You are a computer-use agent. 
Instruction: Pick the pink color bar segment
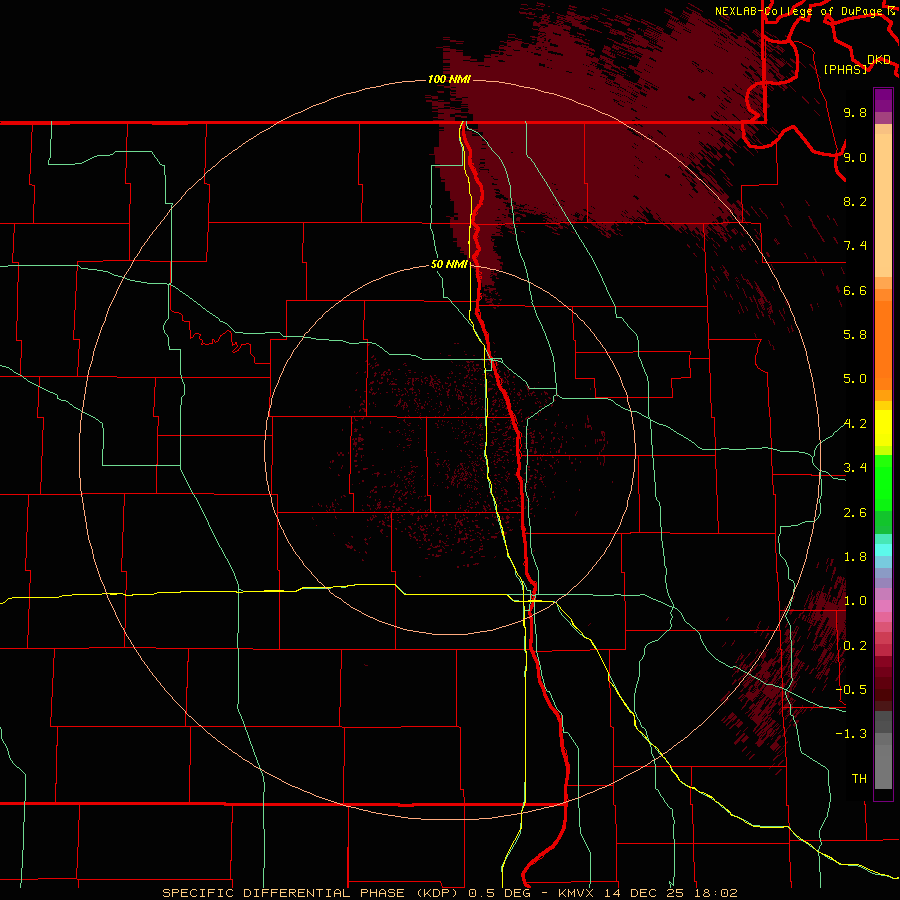pyautogui.click(x=883, y=606)
